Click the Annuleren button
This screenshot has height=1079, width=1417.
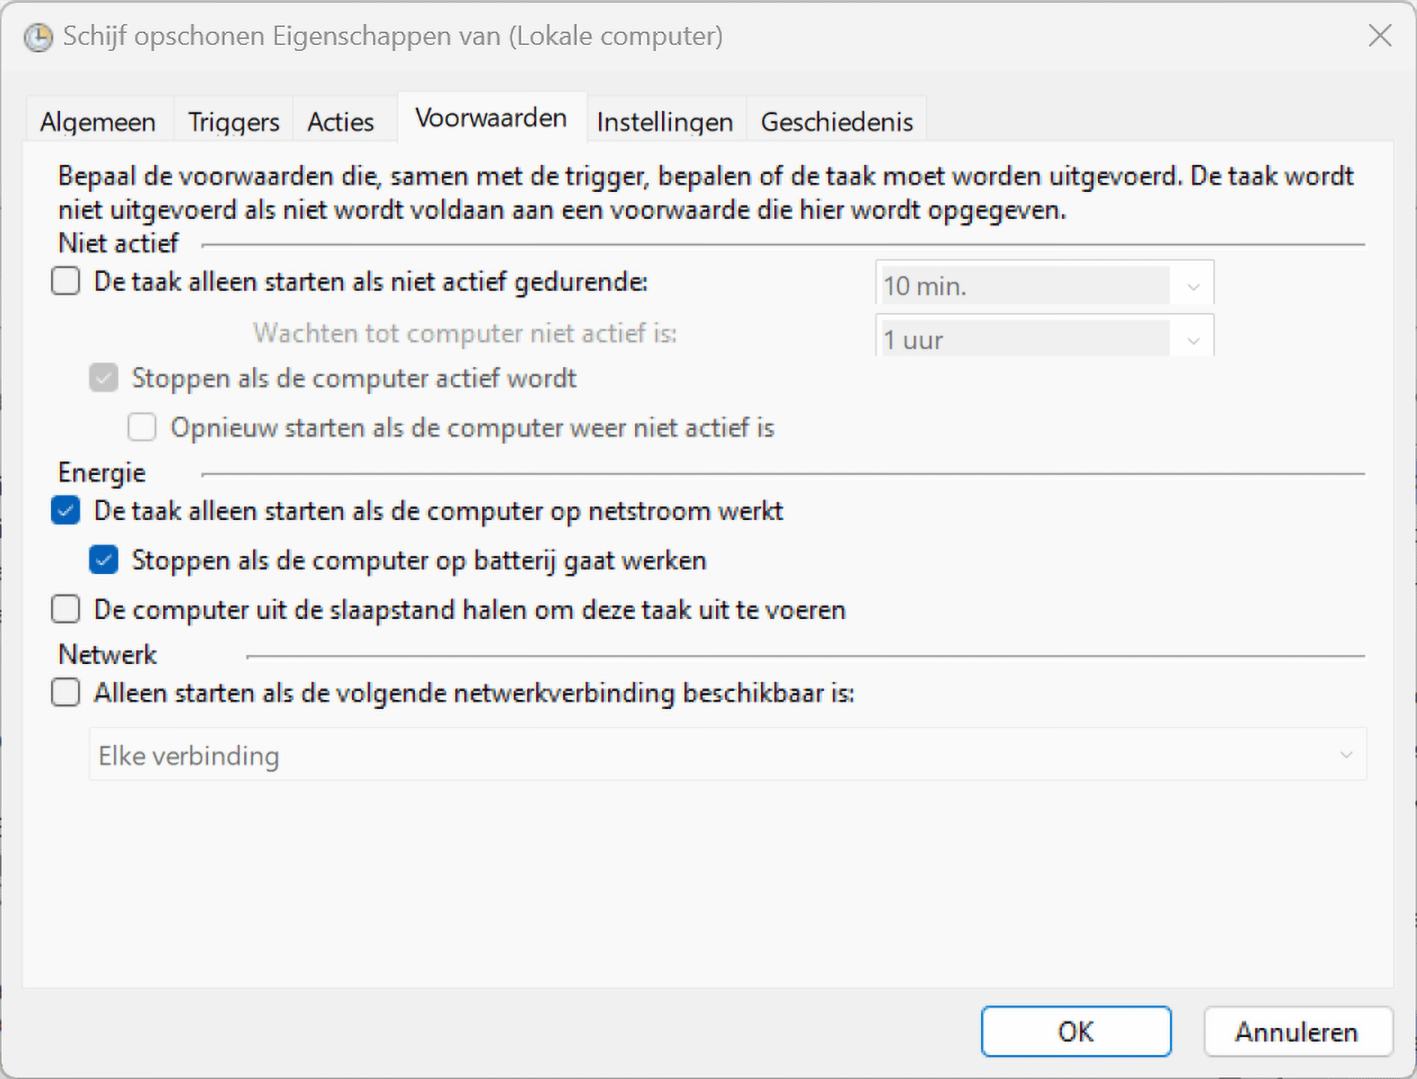point(1296,1031)
